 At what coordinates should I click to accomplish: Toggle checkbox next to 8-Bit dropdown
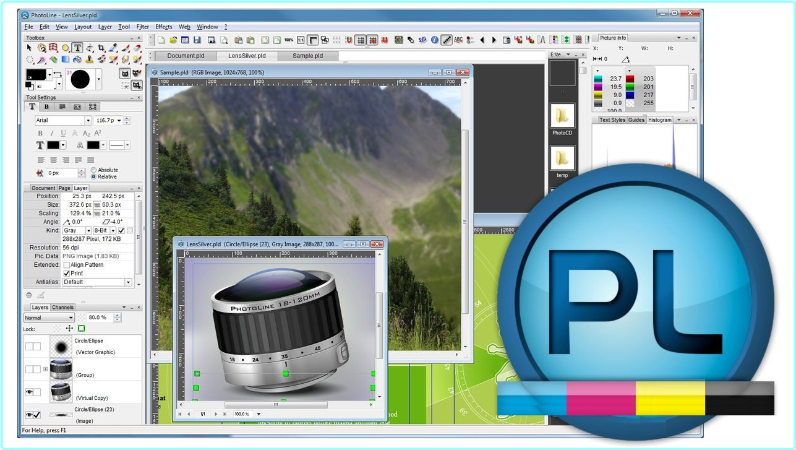pos(121,231)
